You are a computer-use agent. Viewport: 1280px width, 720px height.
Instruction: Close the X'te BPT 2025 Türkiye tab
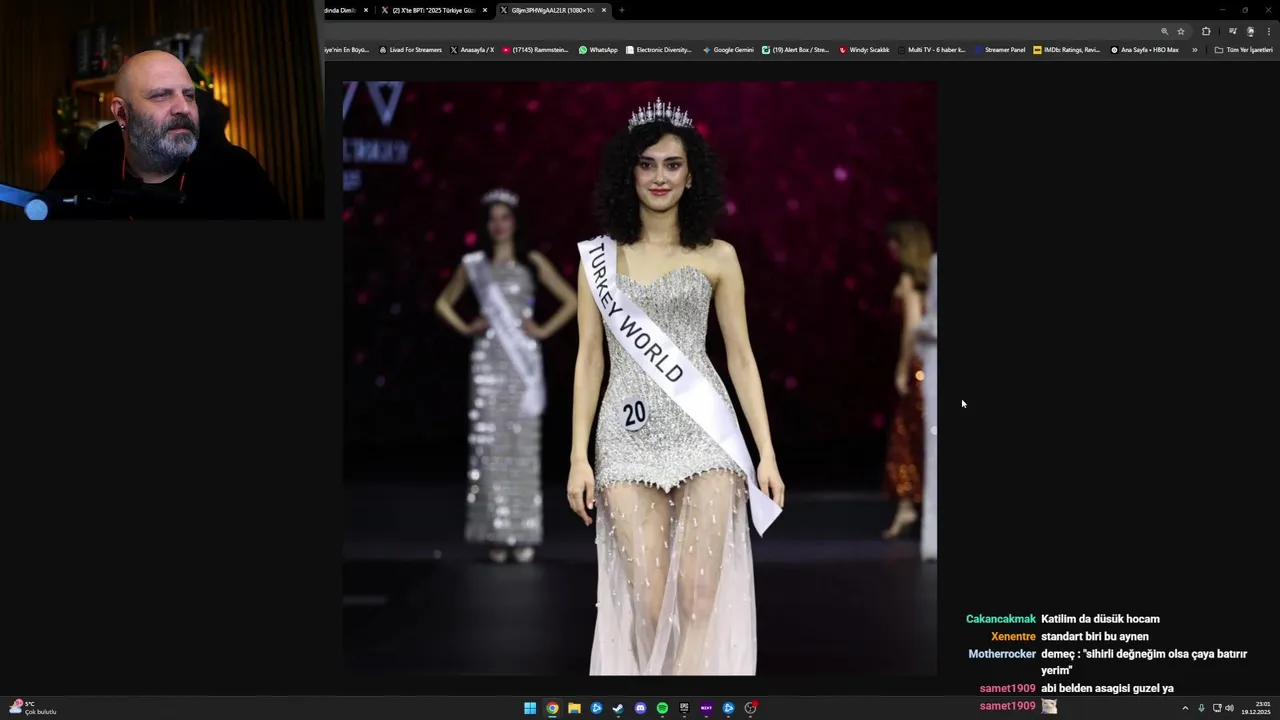pos(485,10)
